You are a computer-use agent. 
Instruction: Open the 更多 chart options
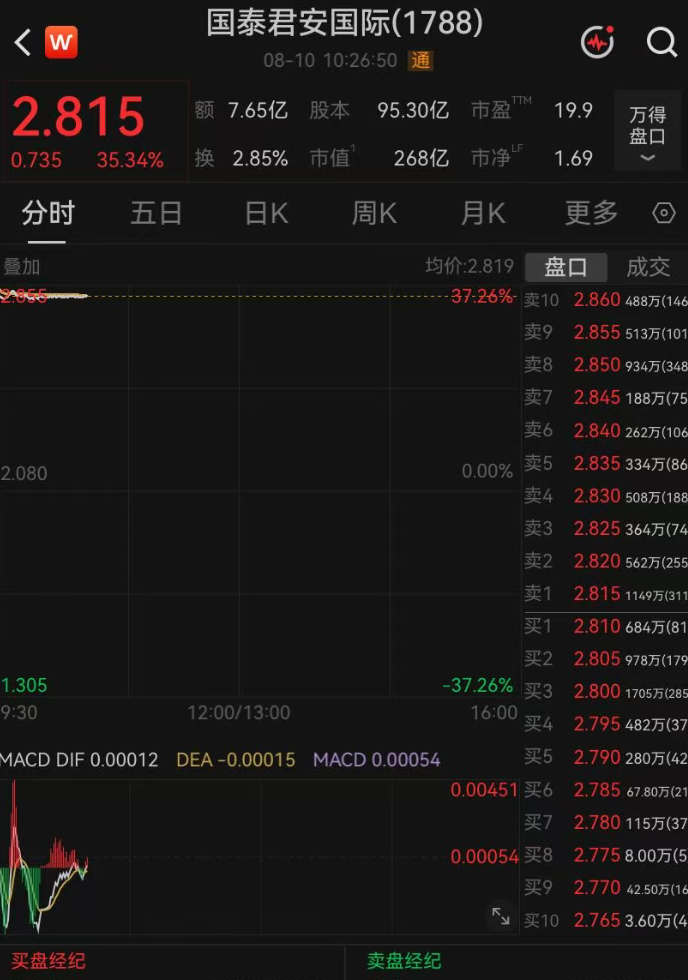[591, 213]
